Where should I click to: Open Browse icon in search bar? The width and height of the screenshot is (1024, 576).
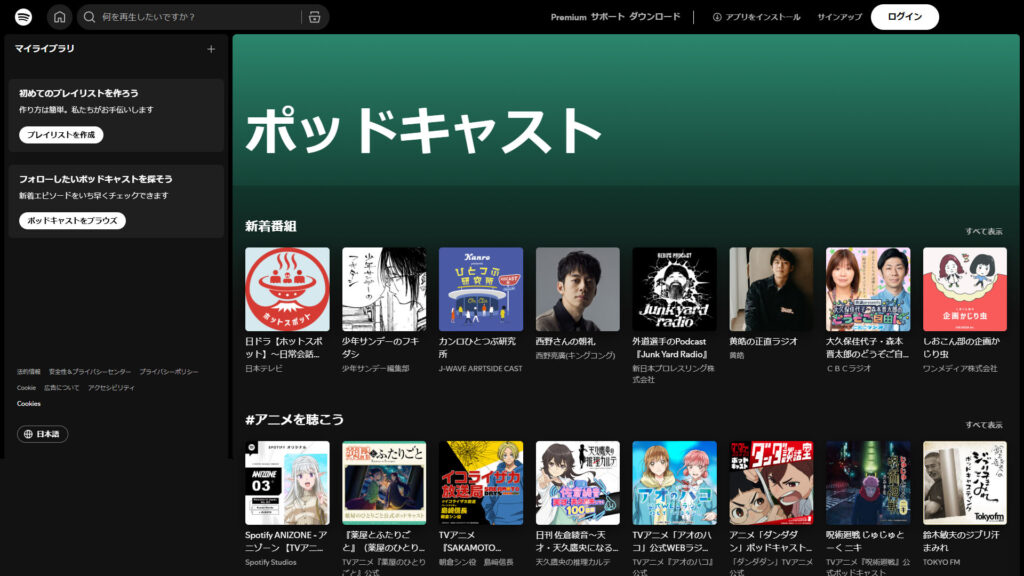(314, 17)
